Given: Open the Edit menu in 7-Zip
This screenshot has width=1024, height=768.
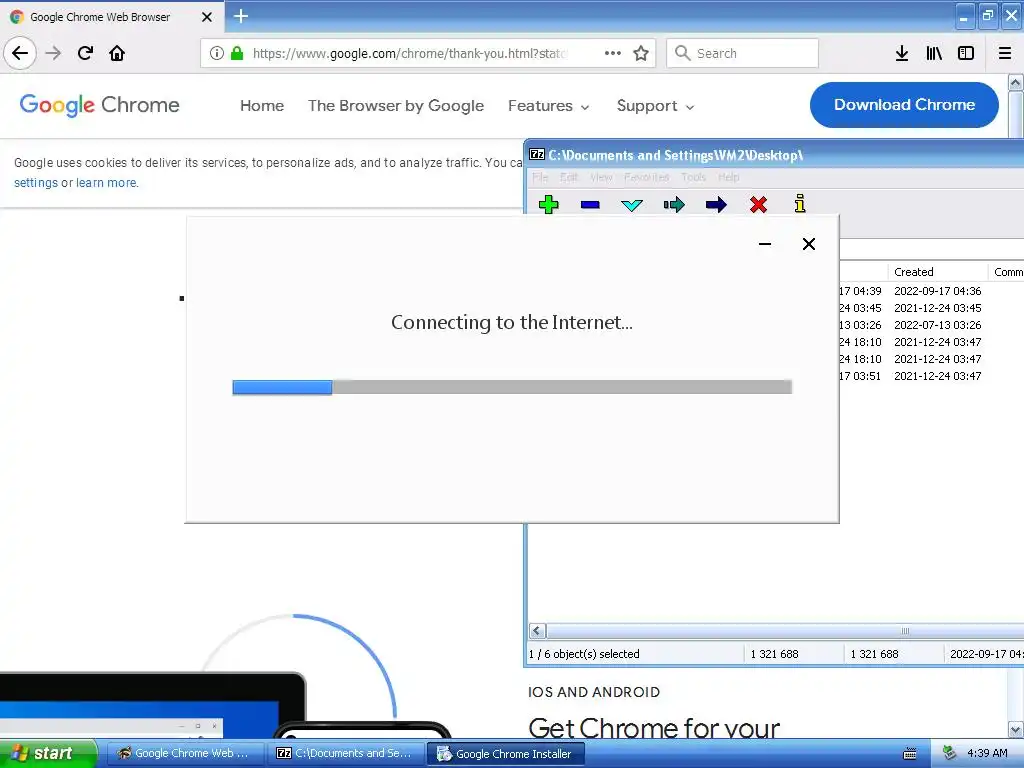Looking at the screenshot, I should click(x=569, y=177).
